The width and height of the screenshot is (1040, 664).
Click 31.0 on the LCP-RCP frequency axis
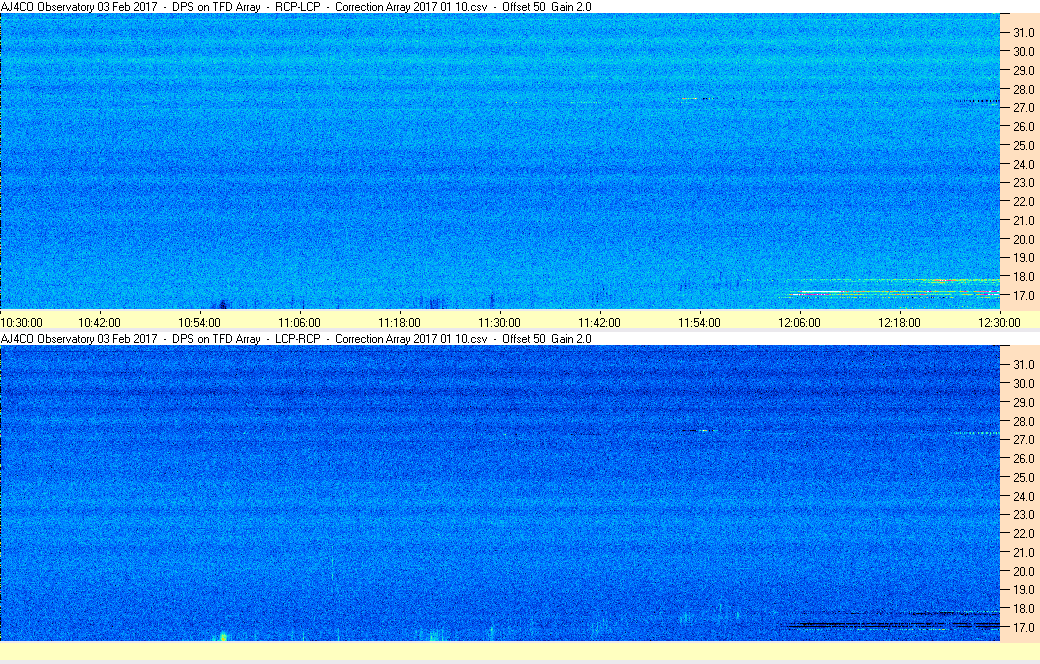coord(1023,365)
